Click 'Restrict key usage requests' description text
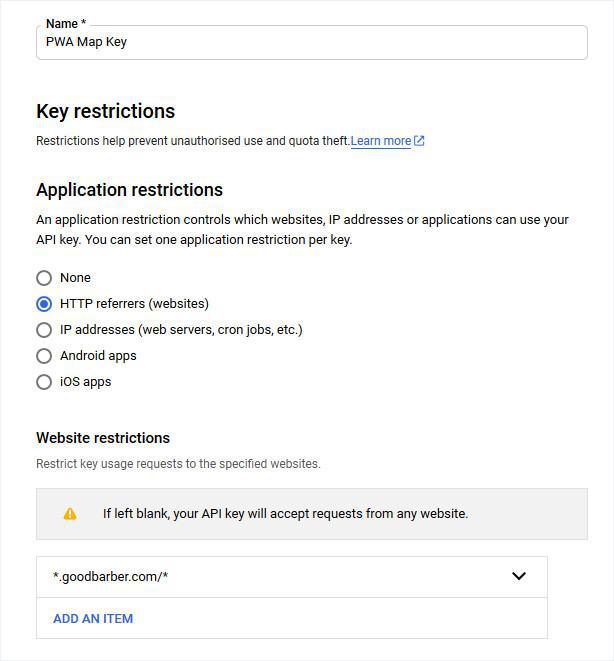The image size is (614, 661). [x=178, y=464]
